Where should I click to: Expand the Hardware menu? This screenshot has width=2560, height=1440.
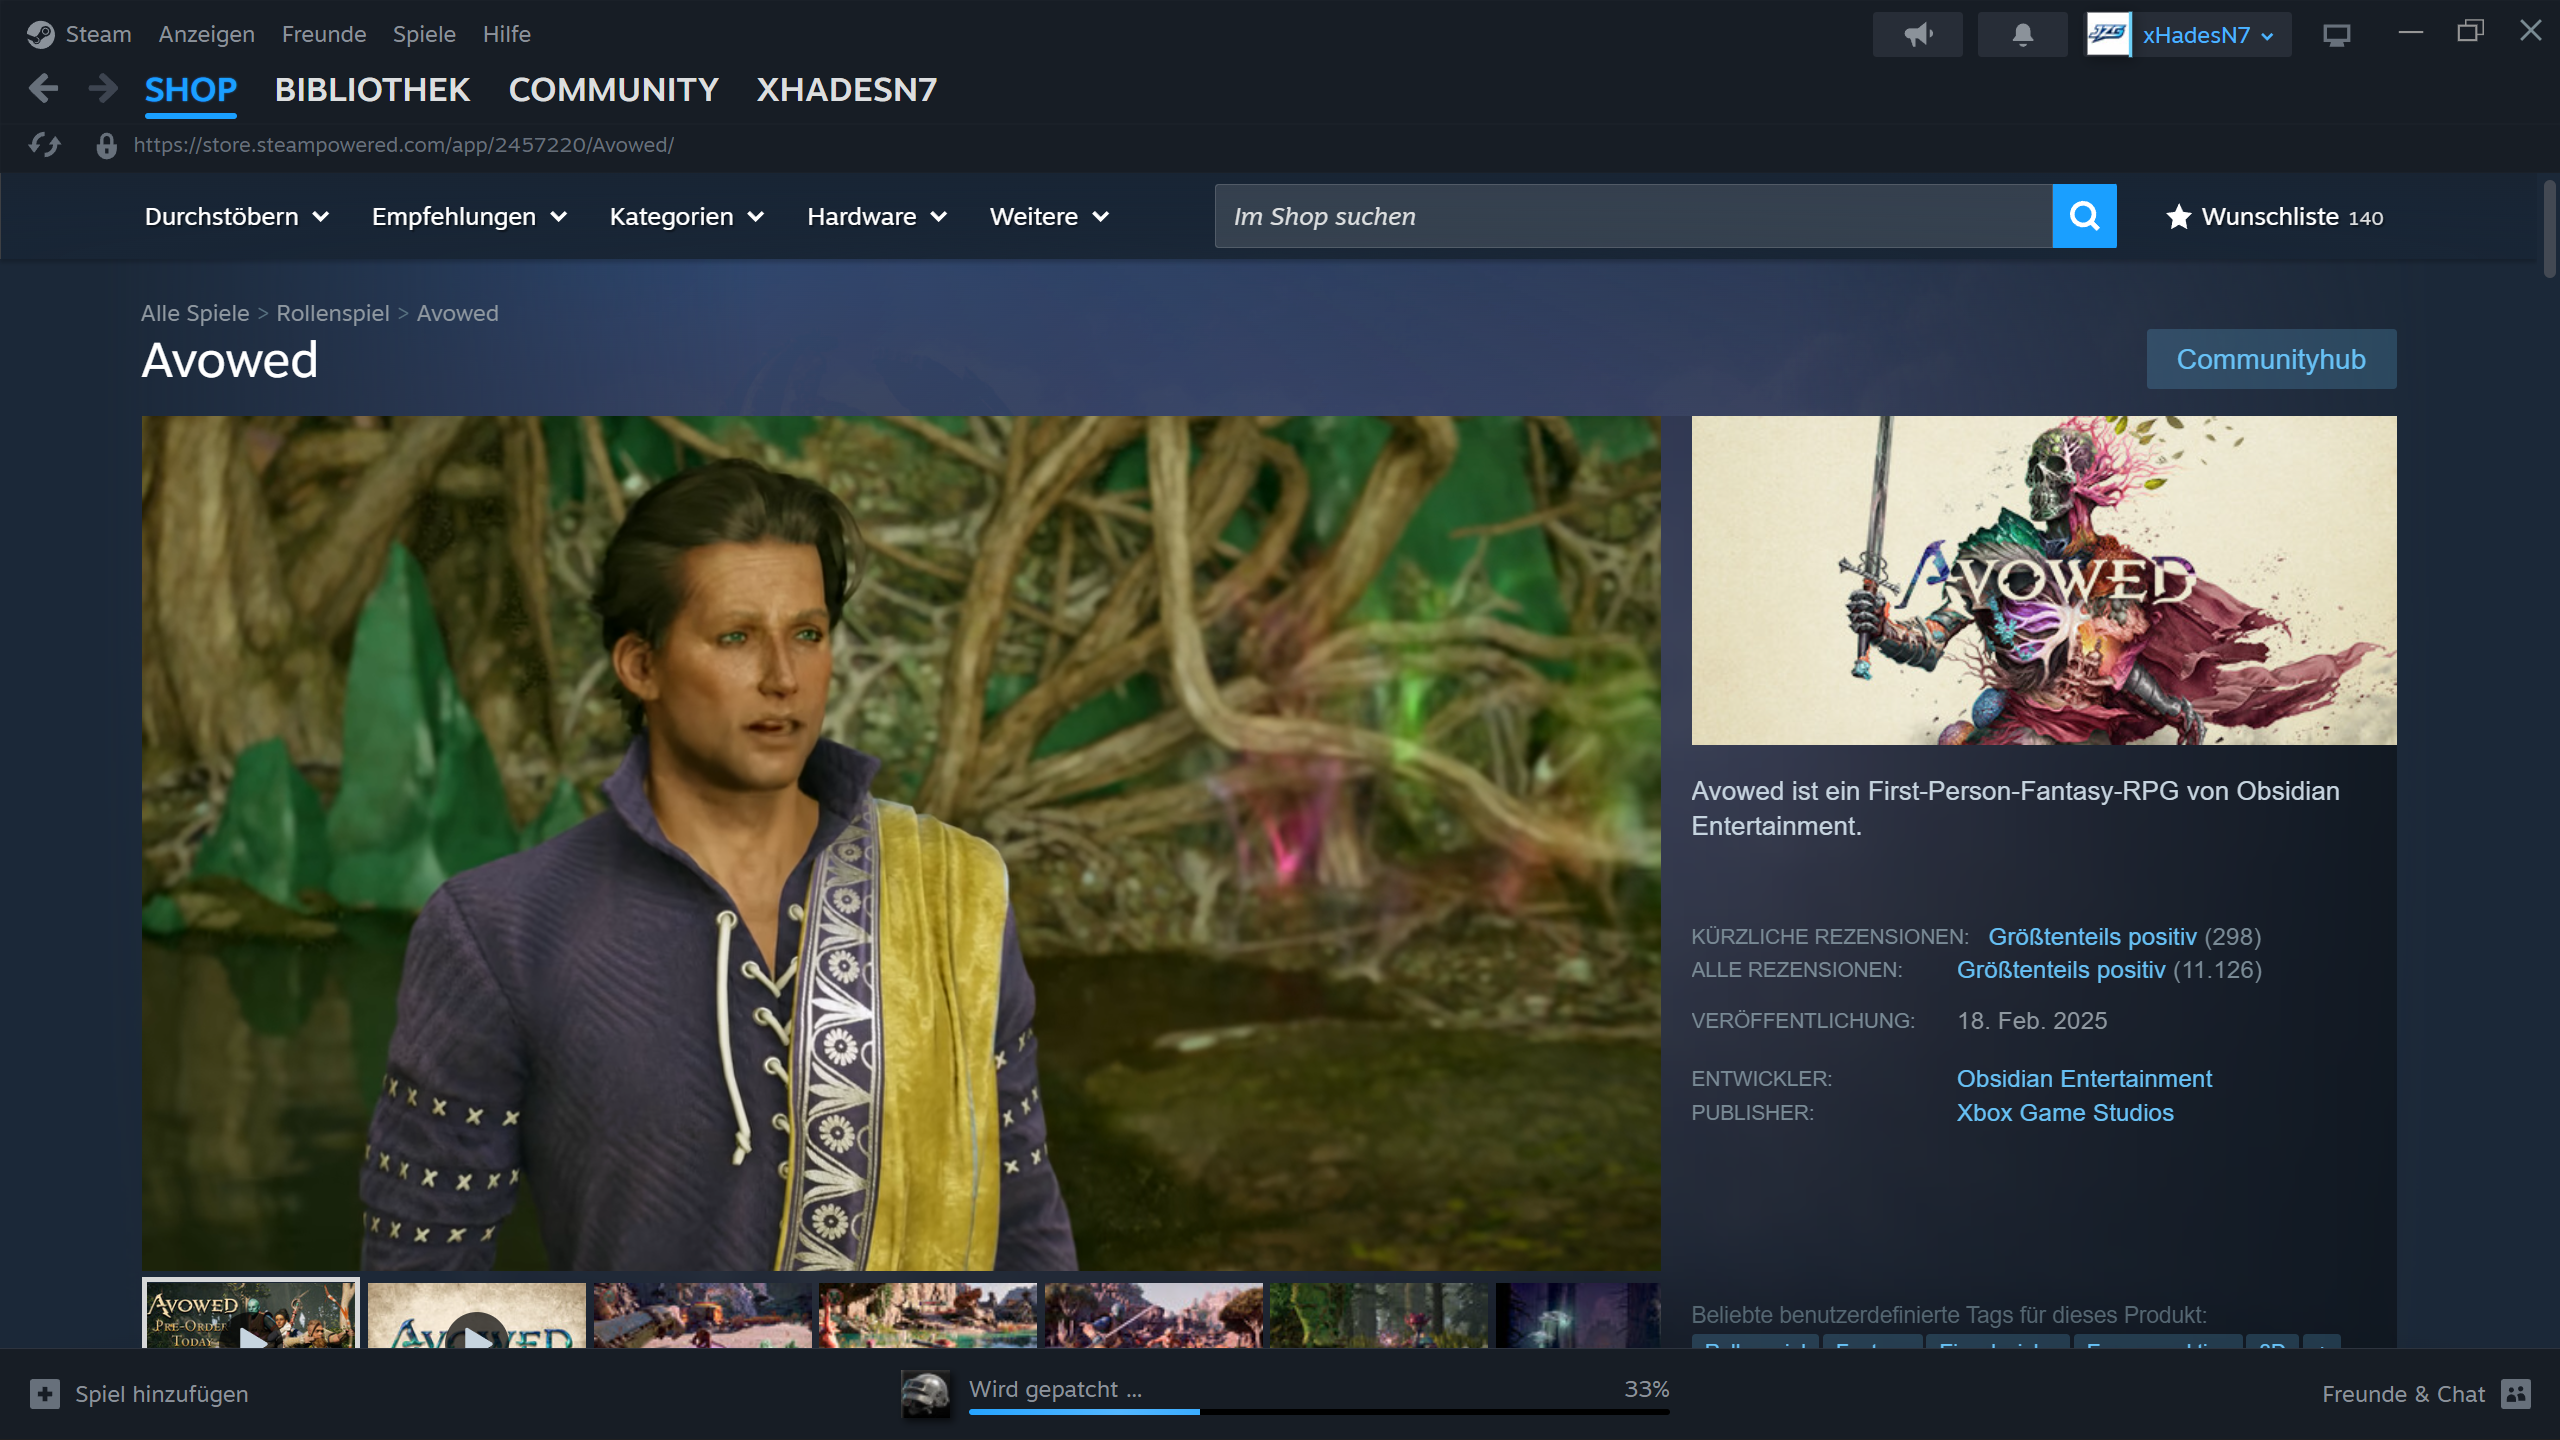pos(876,217)
